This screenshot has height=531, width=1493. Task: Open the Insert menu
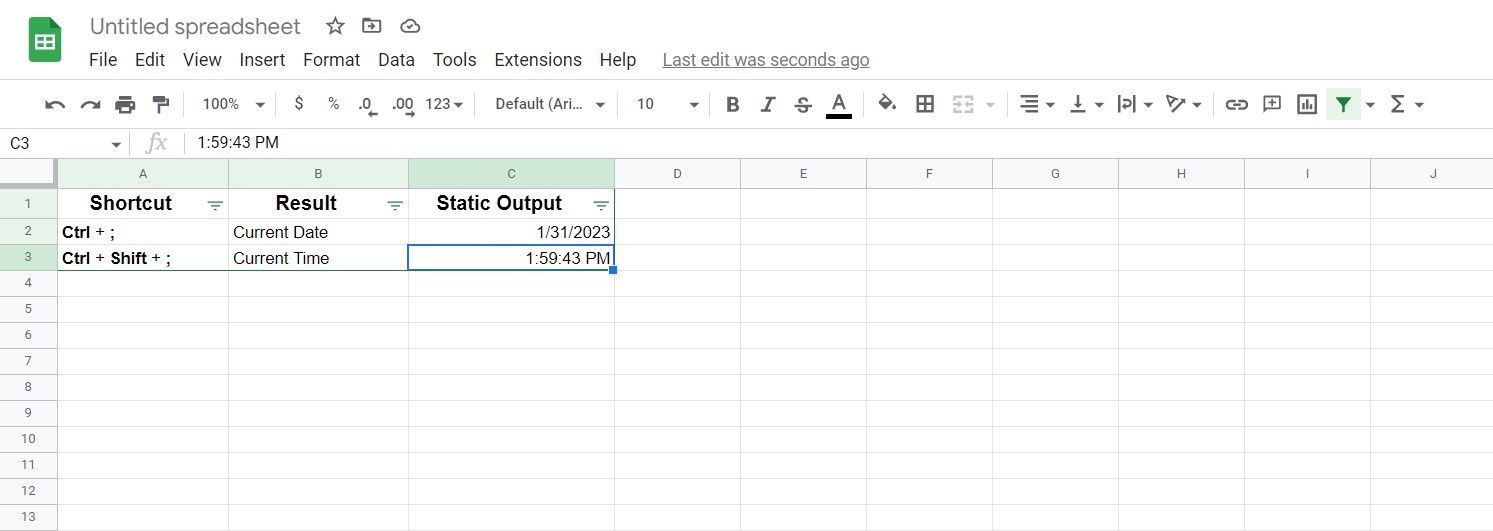pyautogui.click(x=262, y=60)
